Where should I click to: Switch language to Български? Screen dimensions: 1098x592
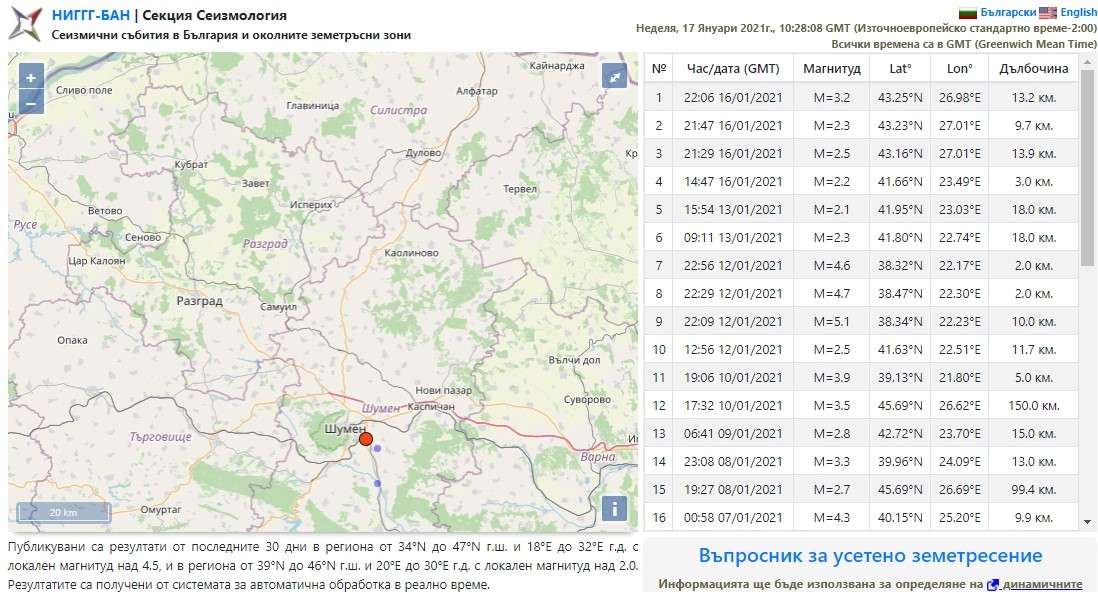click(x=1008, y=12)
